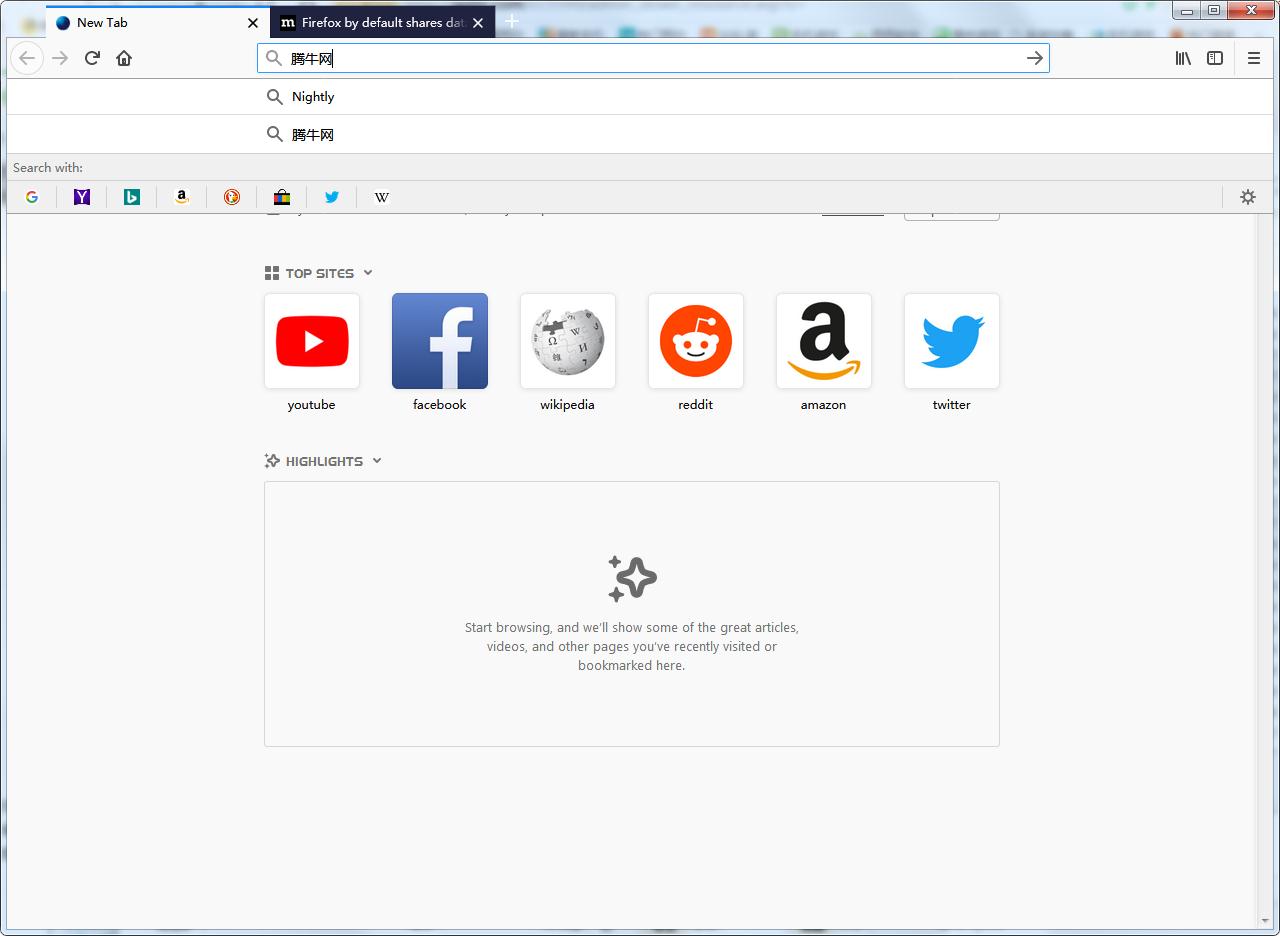
Task: Click the page's vertical scrollbar down arrow
Action: click(x=1265, y=921)
